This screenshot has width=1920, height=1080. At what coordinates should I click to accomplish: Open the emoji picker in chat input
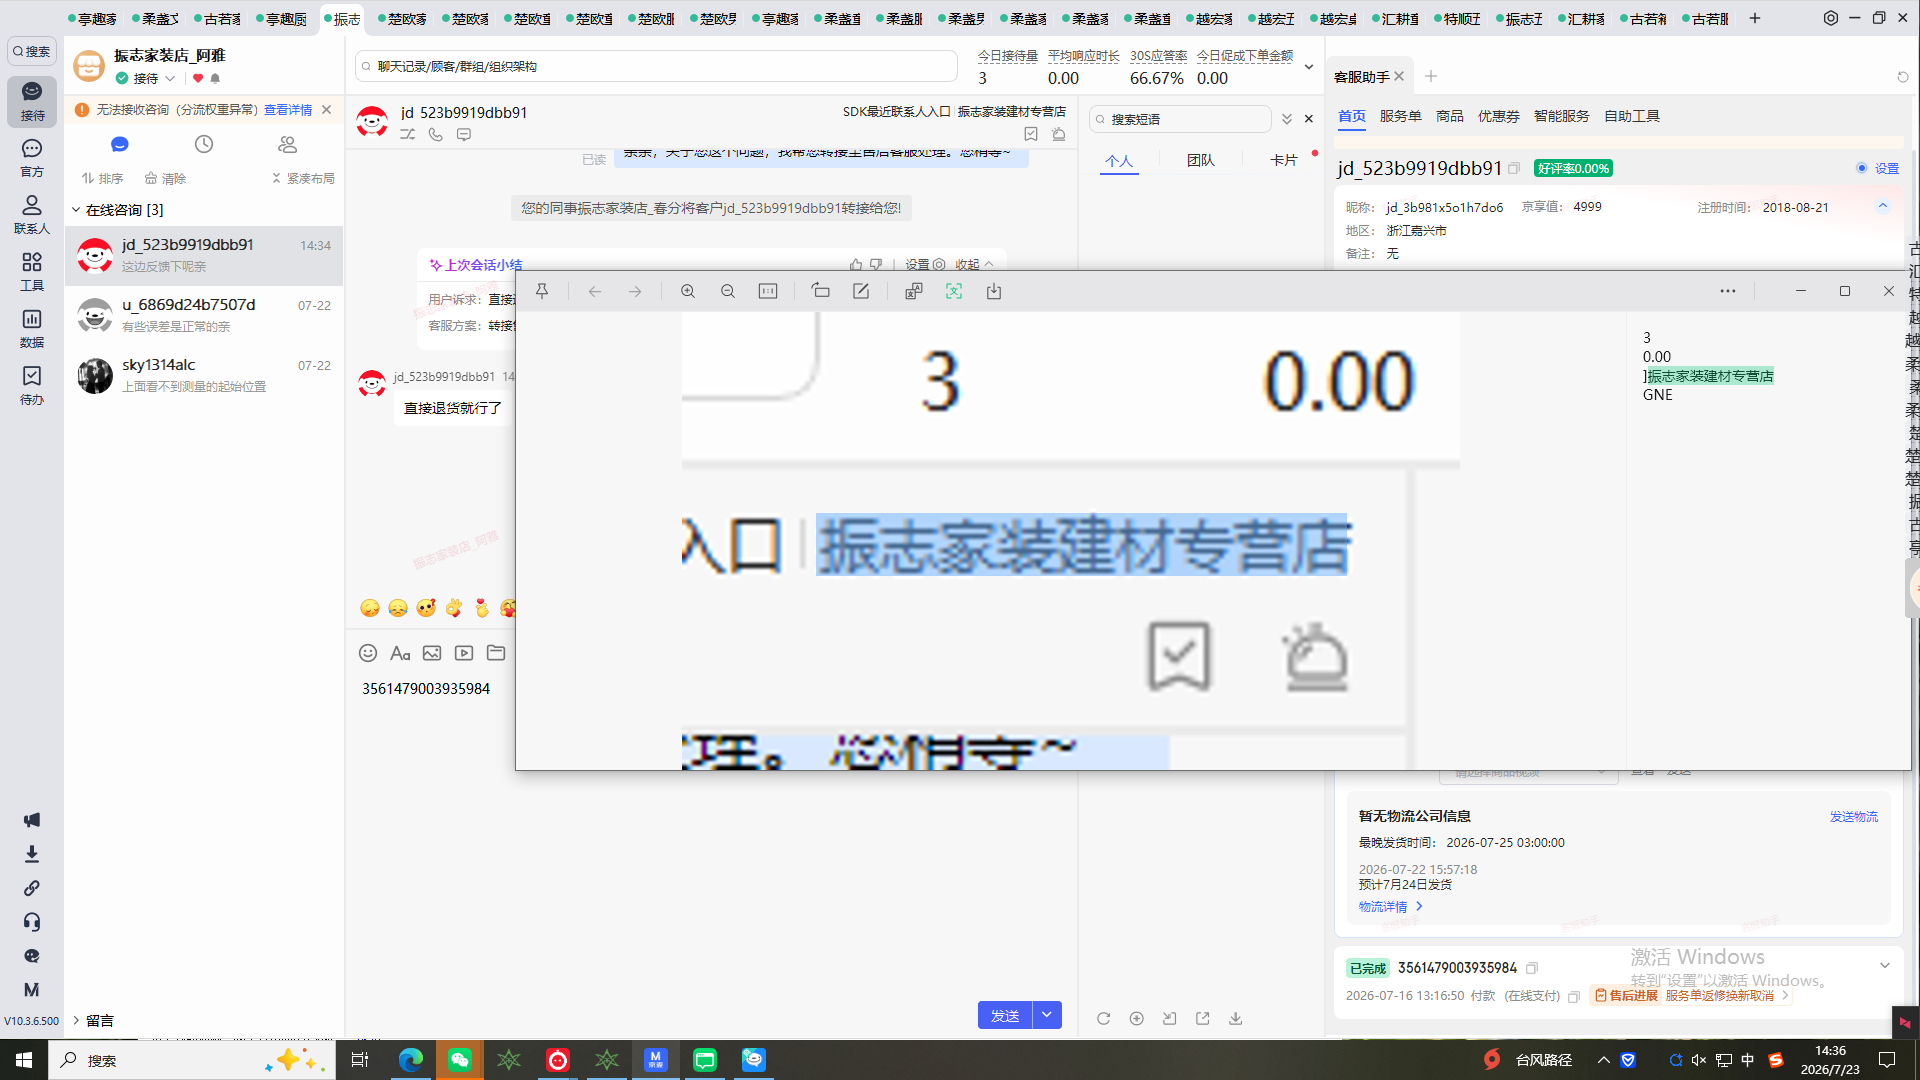[368, 653]
